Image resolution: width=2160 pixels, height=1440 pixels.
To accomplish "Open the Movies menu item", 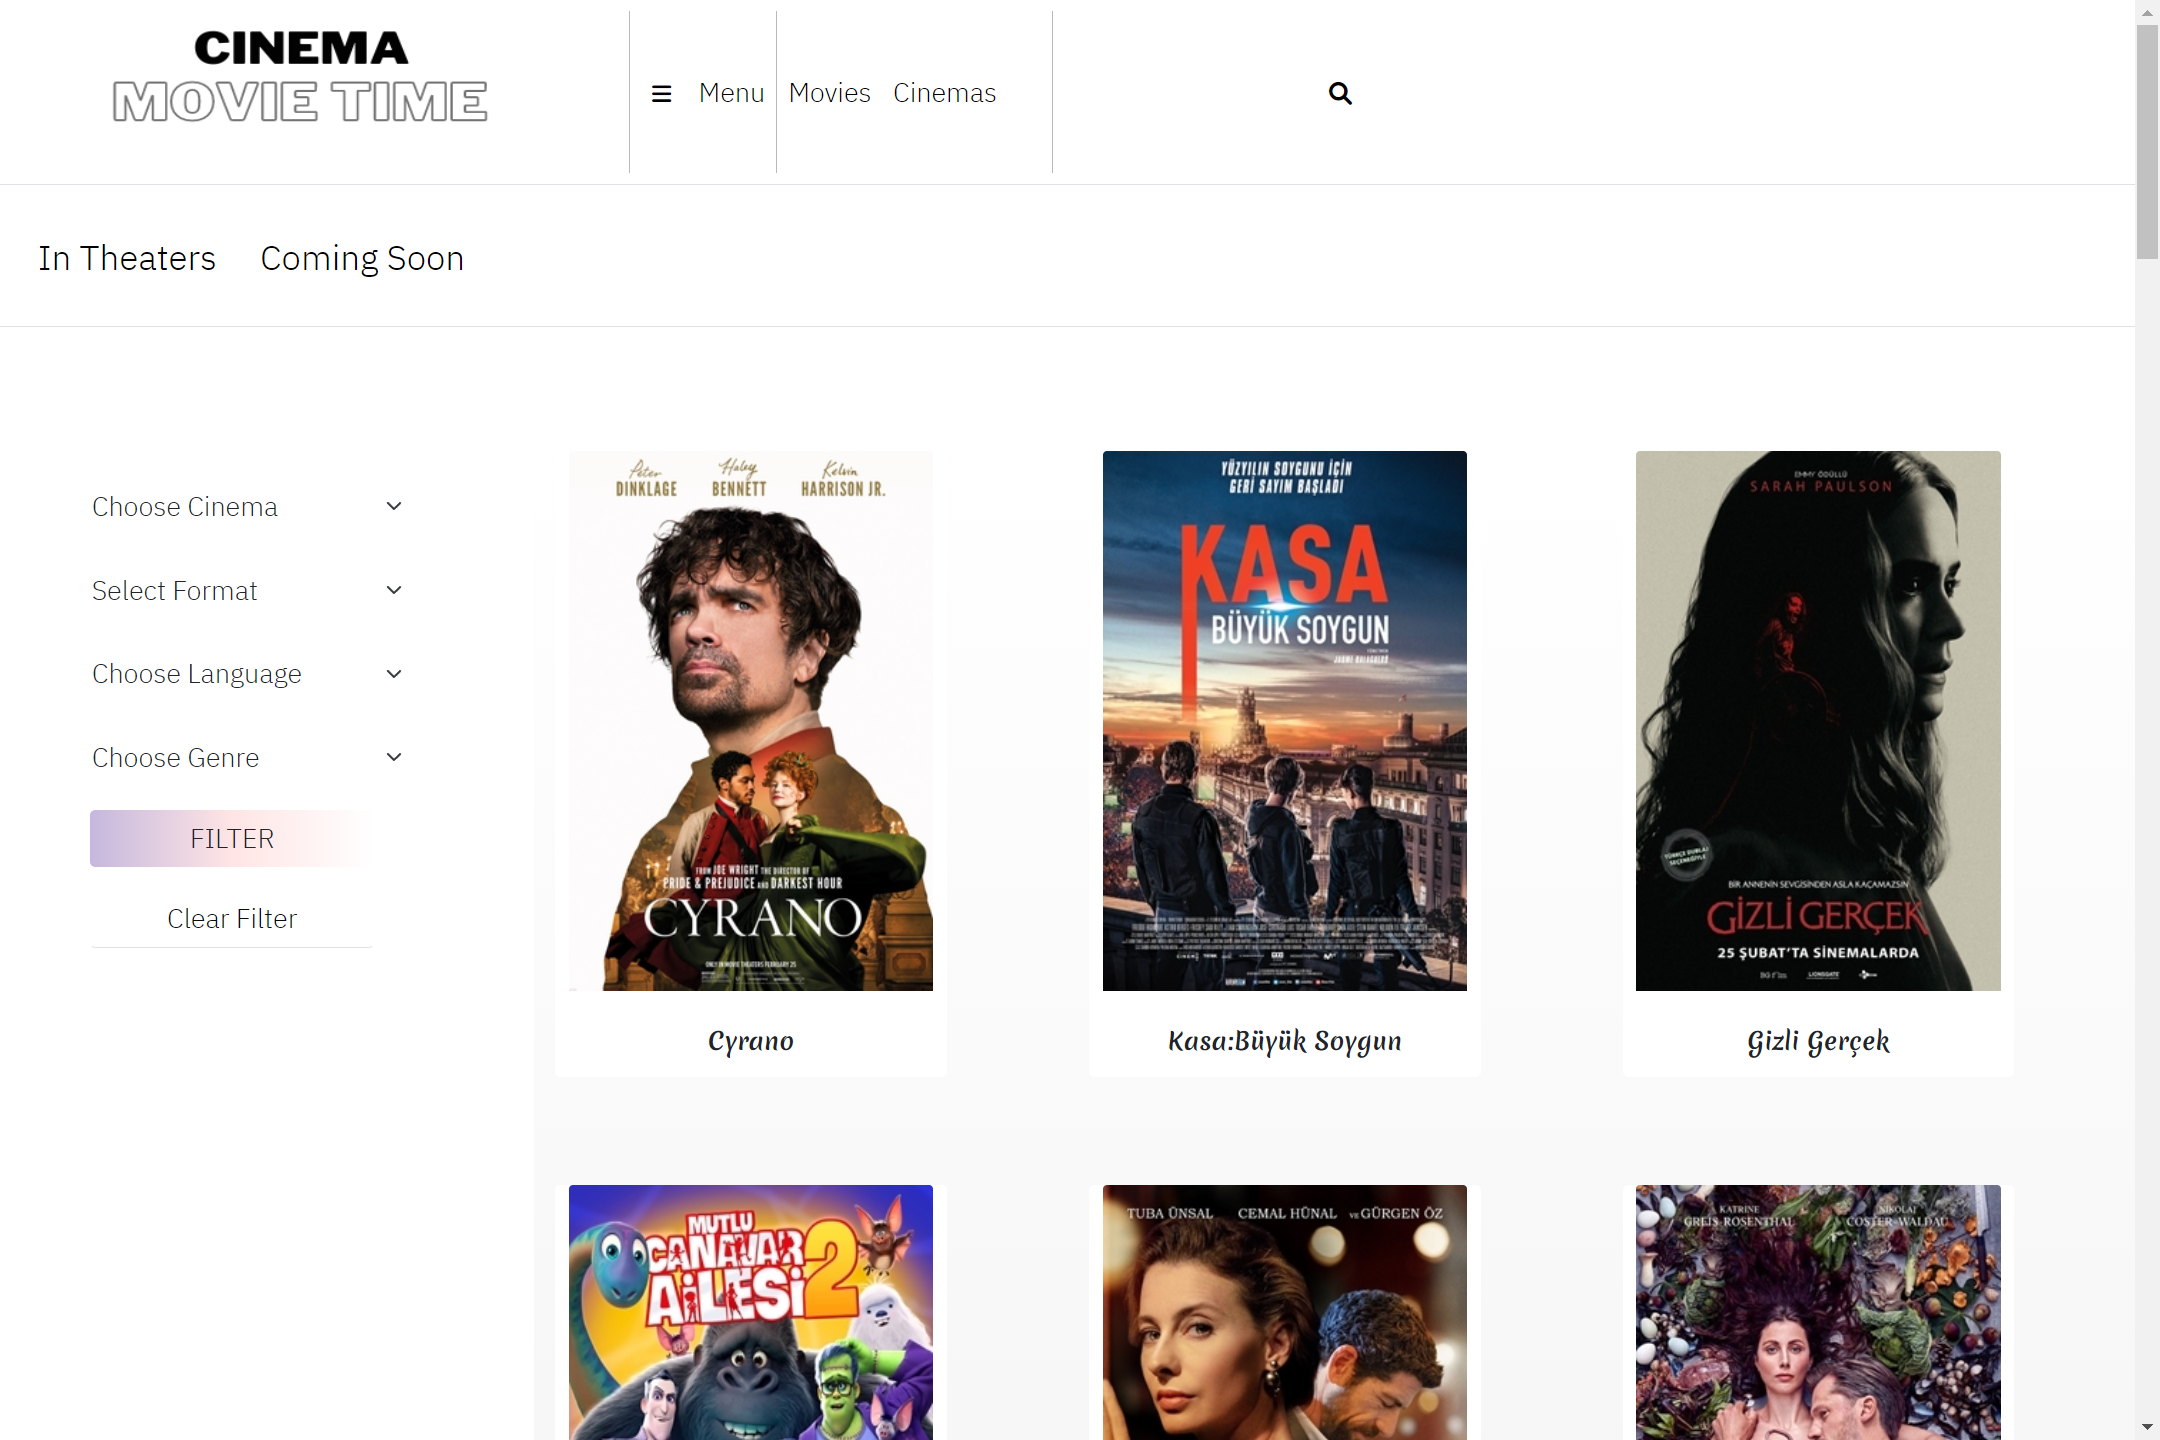I will [x=829, y=93].
